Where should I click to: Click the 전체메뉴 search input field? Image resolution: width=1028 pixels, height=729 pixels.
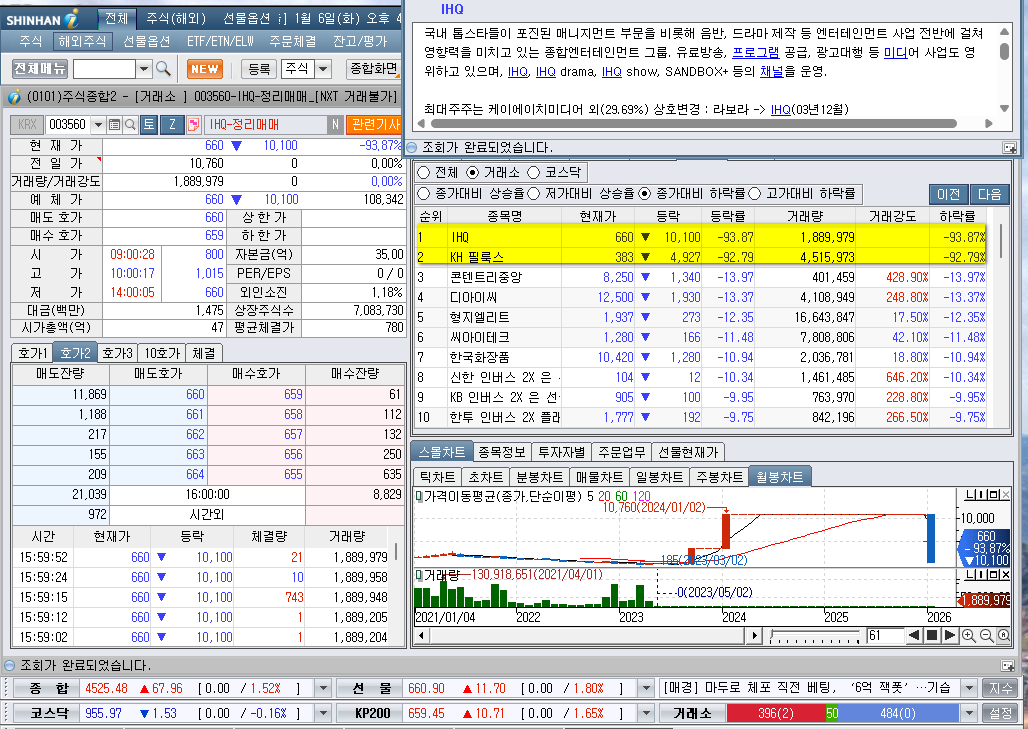104,69
